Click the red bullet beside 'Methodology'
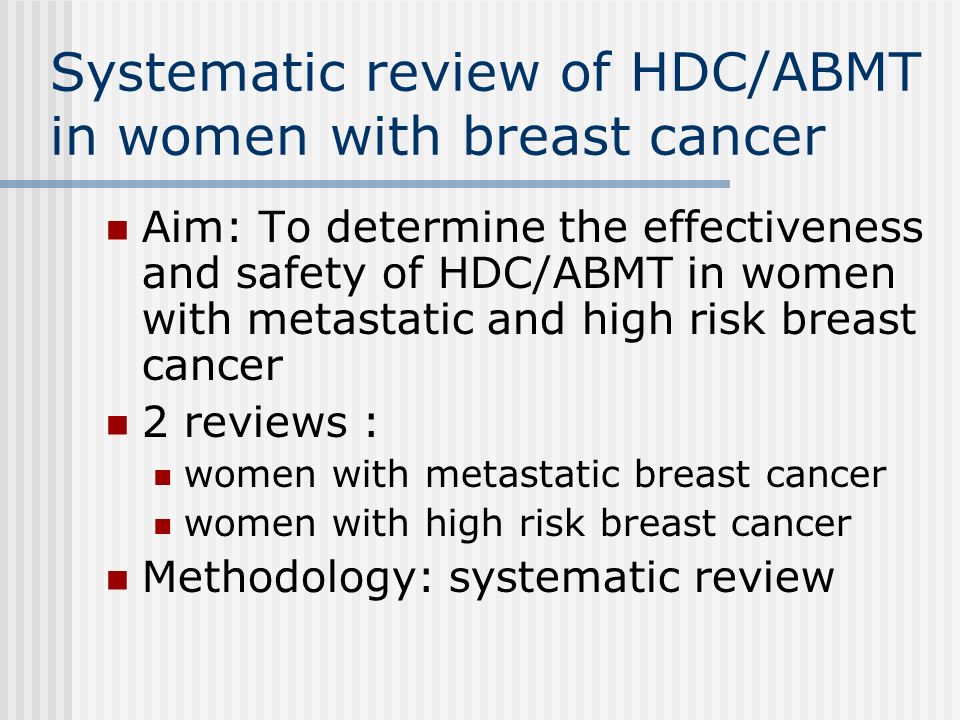Screen dimensions: 960x720 (x=118, y=580)
